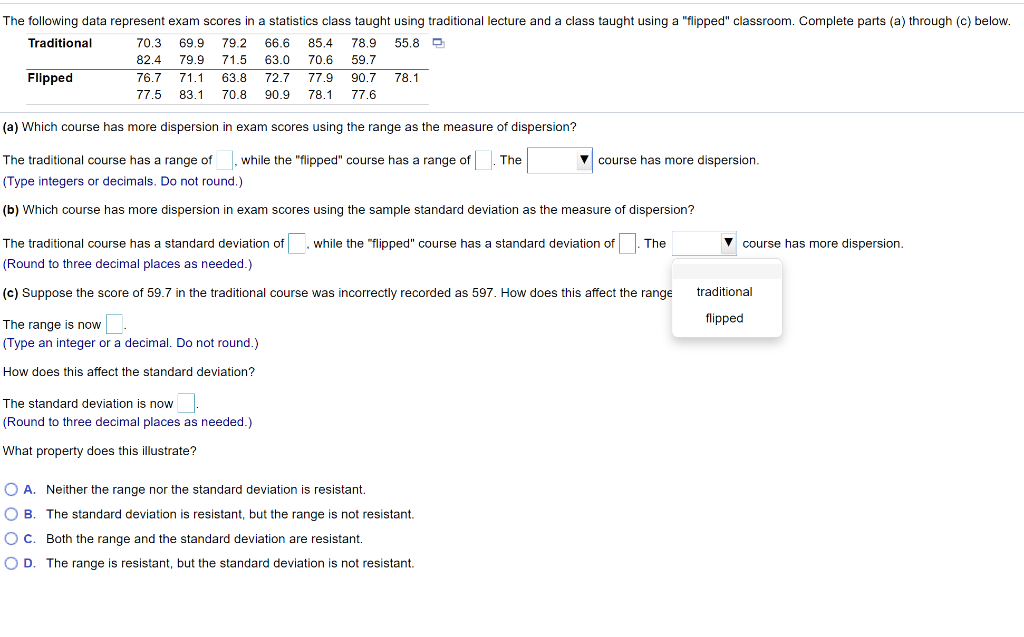Choose the blank entry in dropdown list

(726, 270)
